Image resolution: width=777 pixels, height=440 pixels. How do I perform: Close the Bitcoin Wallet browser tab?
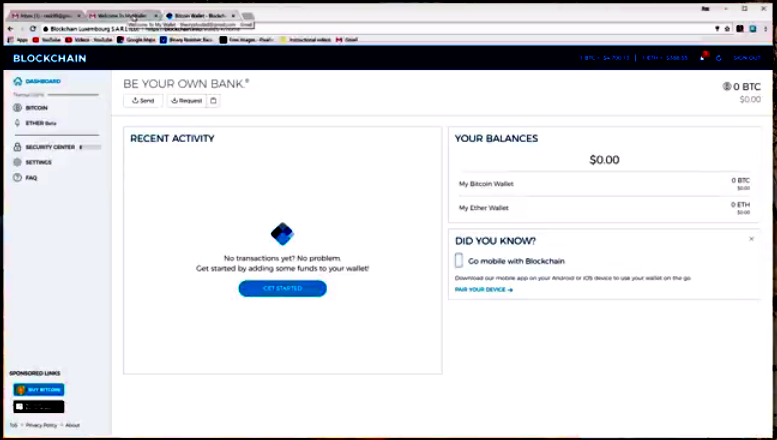point(233,16)
